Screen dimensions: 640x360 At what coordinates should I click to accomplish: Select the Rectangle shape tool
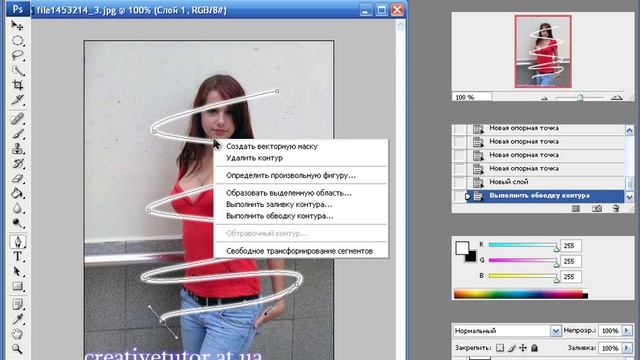point(17,286)
